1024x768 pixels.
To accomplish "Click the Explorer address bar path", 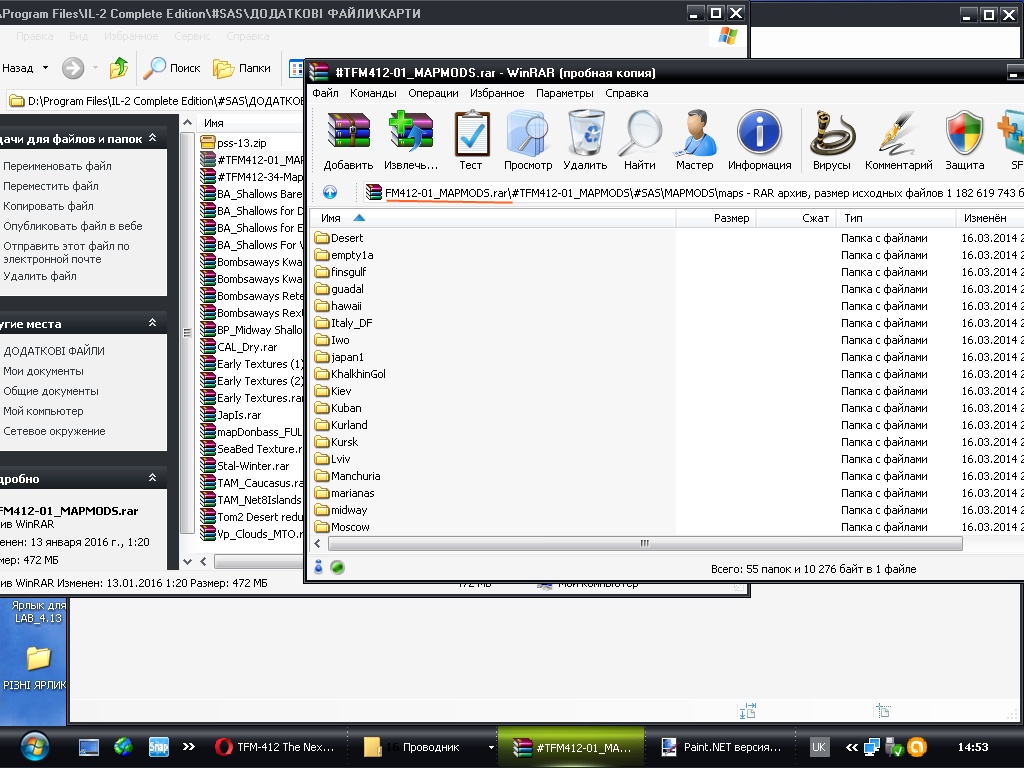I will [x=155, y=101].
